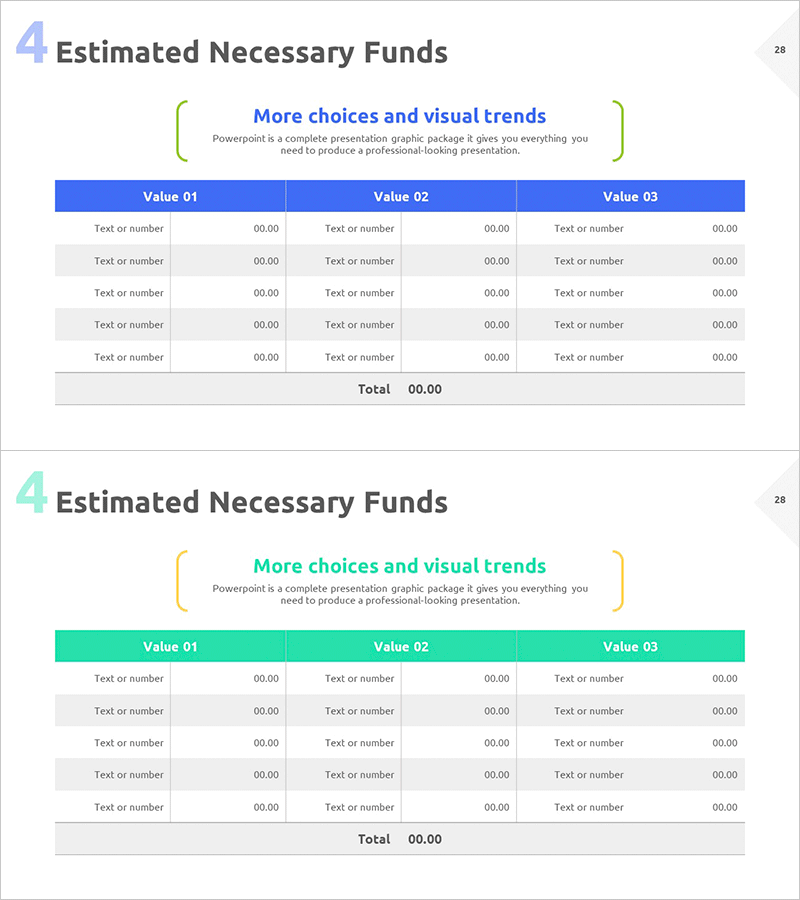Select the blue Value 02 table header
Viewport: 800px width, 900px height.
pyautogui.click(x=401, y=196)
